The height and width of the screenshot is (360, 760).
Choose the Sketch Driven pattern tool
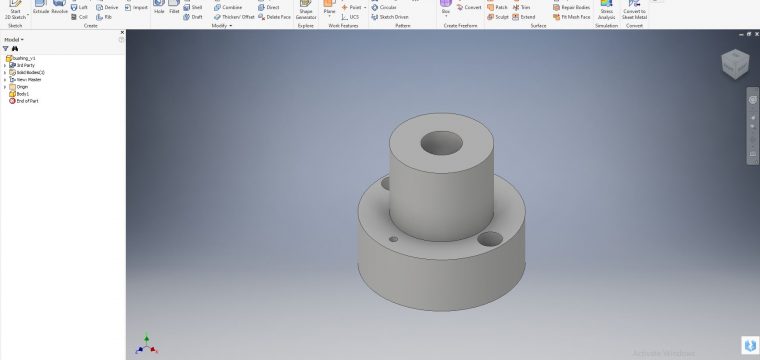[390, 16]
